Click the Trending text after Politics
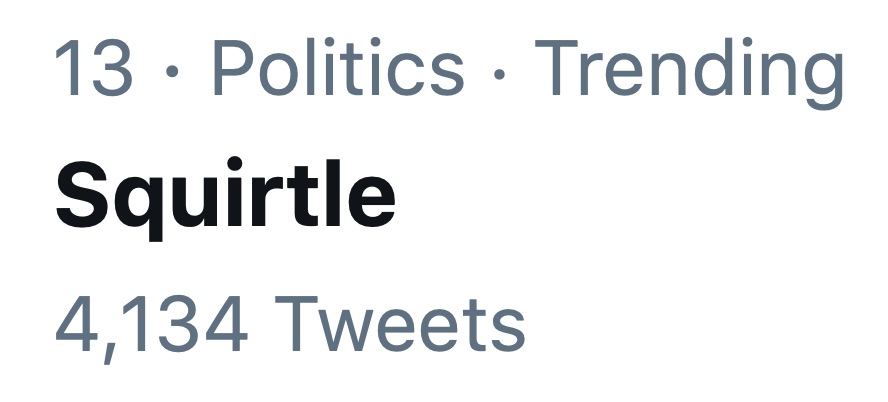The height and width of the screenshot is (402, 888). [x=689, y=70]
